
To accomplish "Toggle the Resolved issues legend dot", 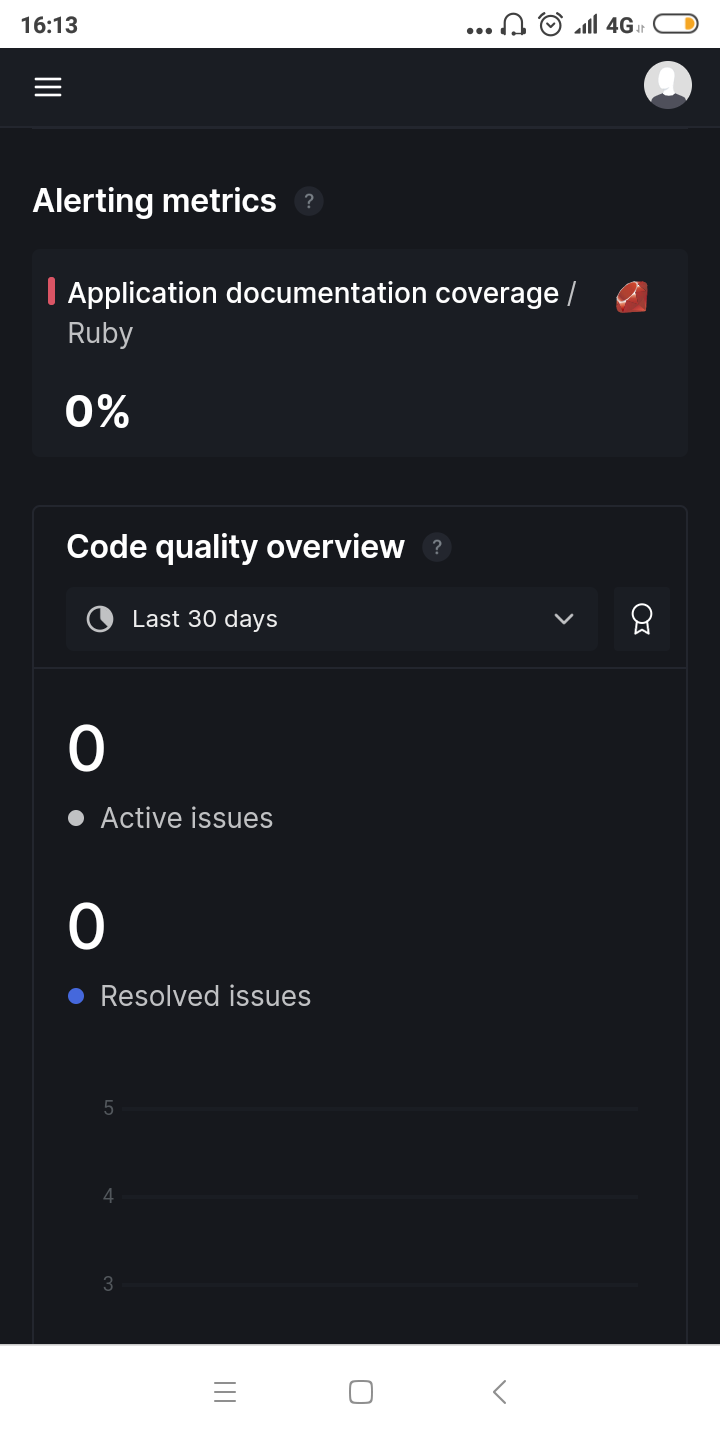I will (76, 996).
